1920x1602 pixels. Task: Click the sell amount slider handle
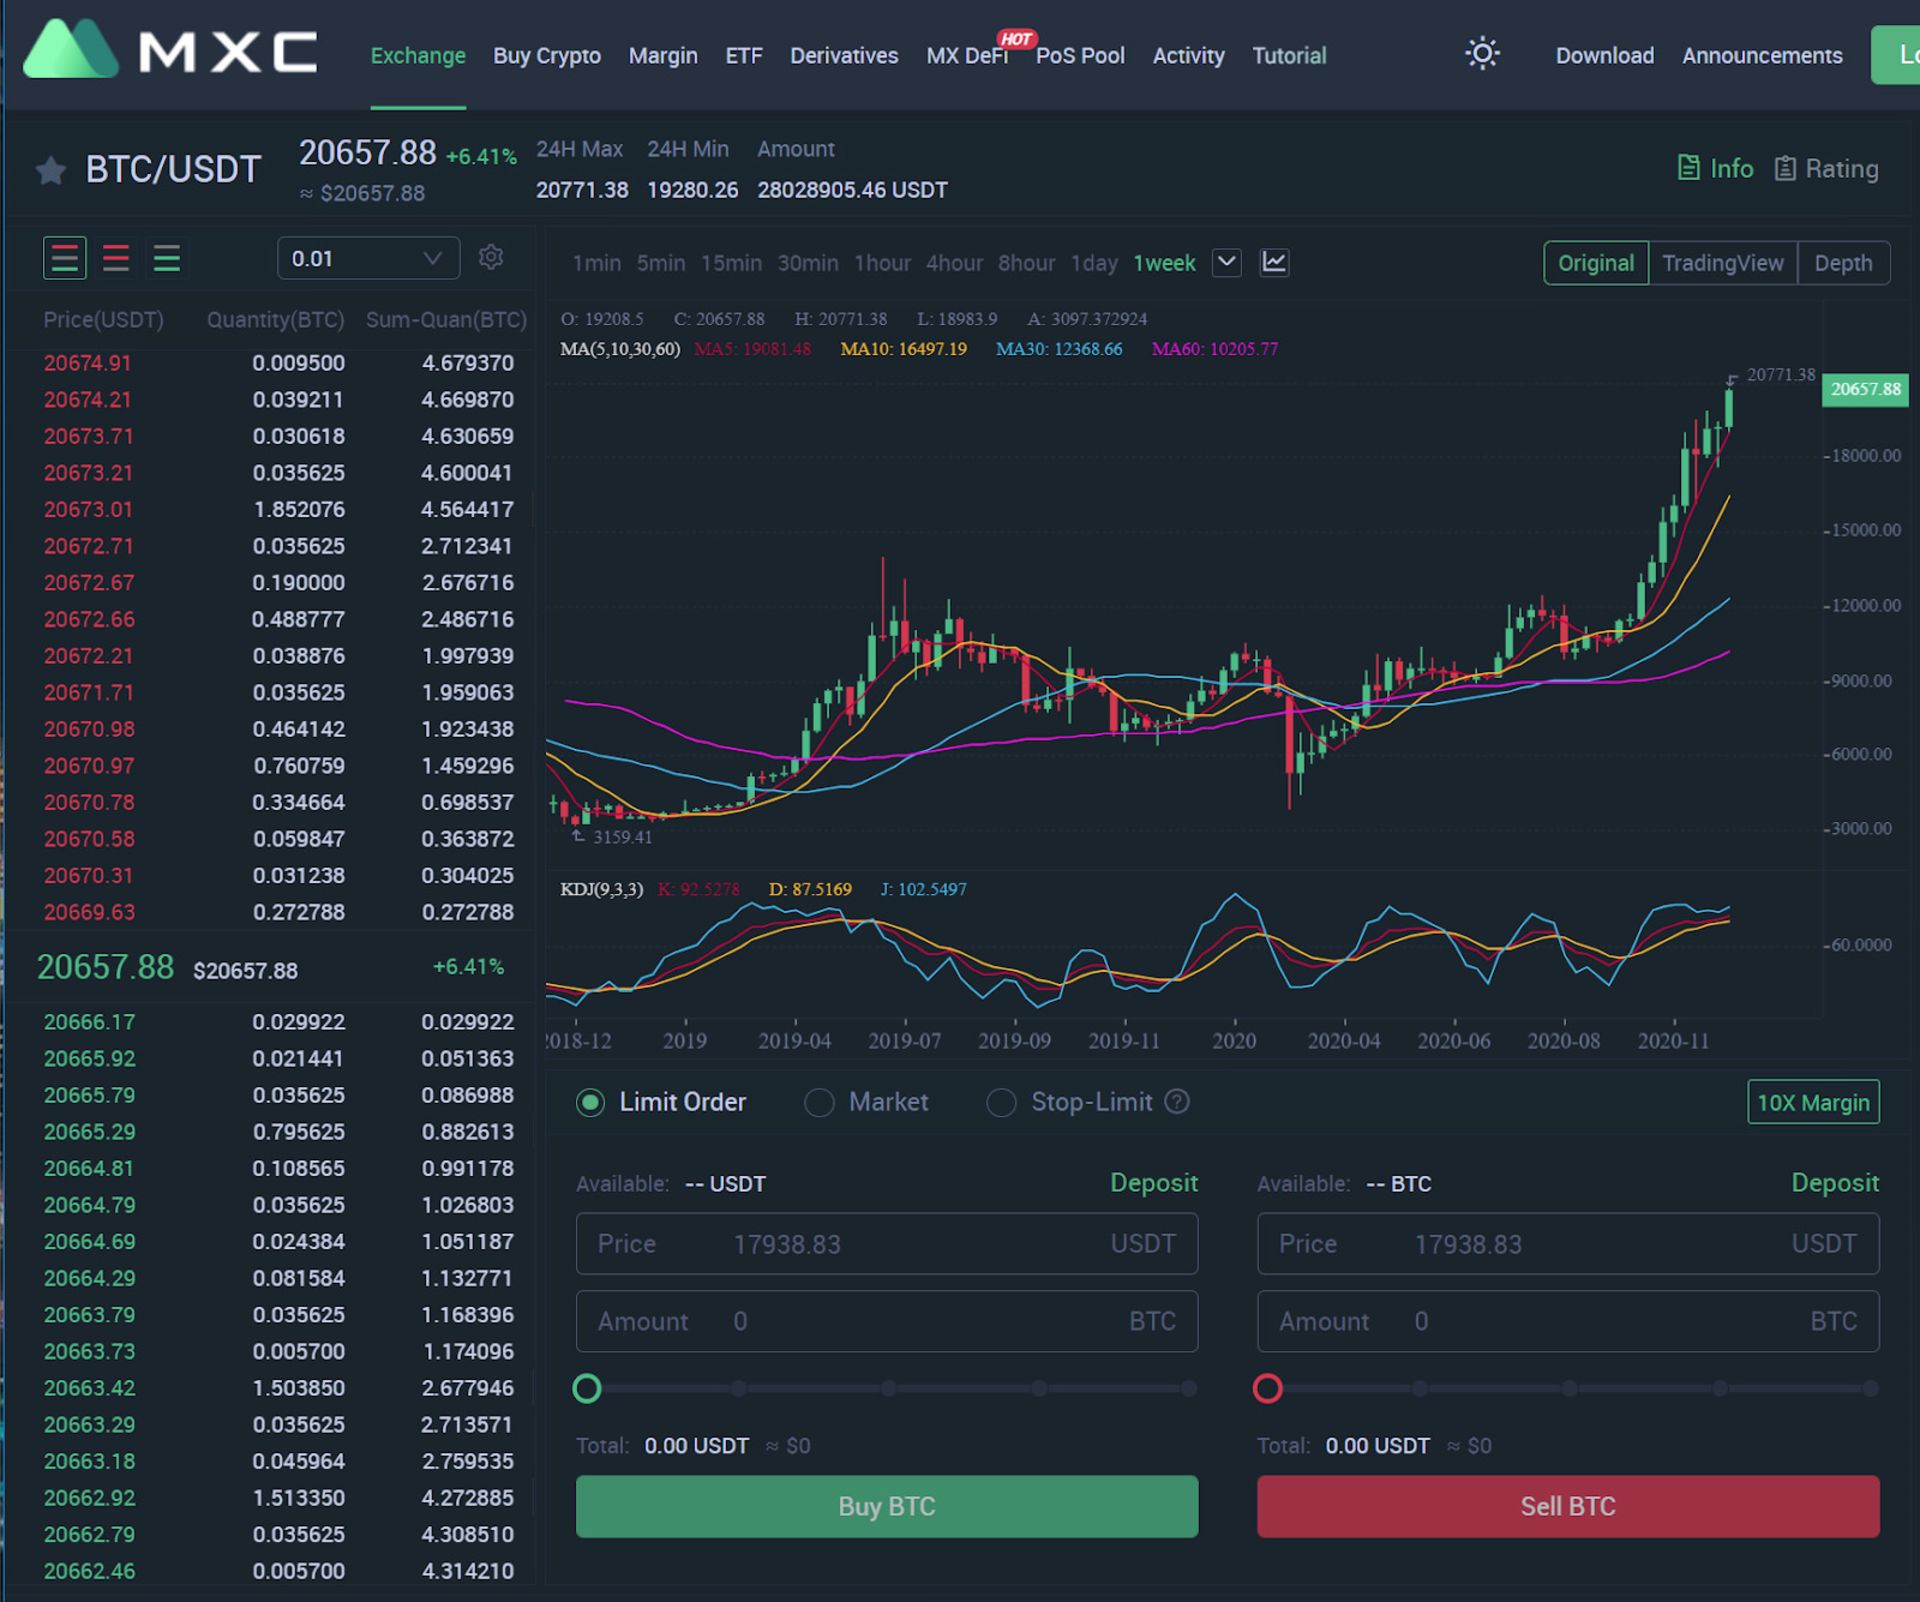[x=1268, y=1388]
